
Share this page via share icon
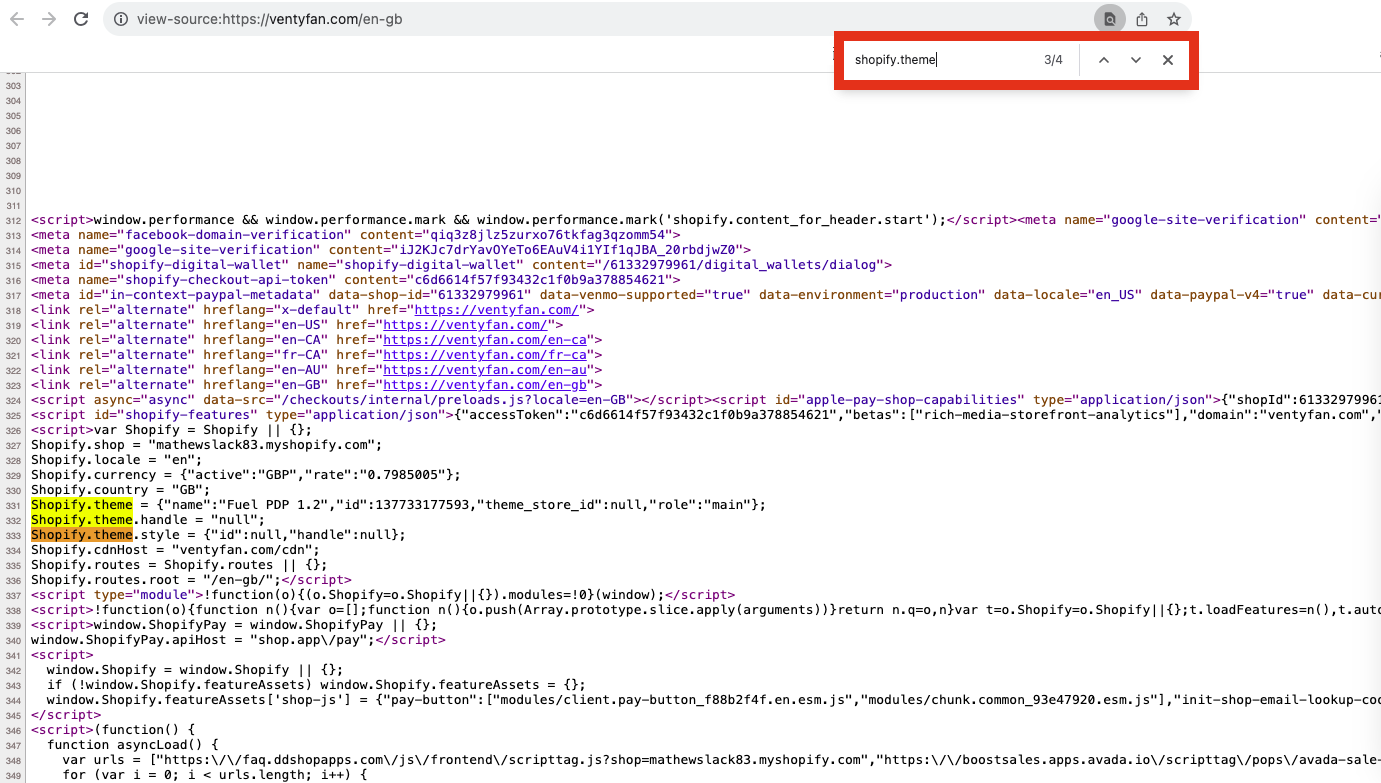pyautogui.click(x=1142, y=19)
